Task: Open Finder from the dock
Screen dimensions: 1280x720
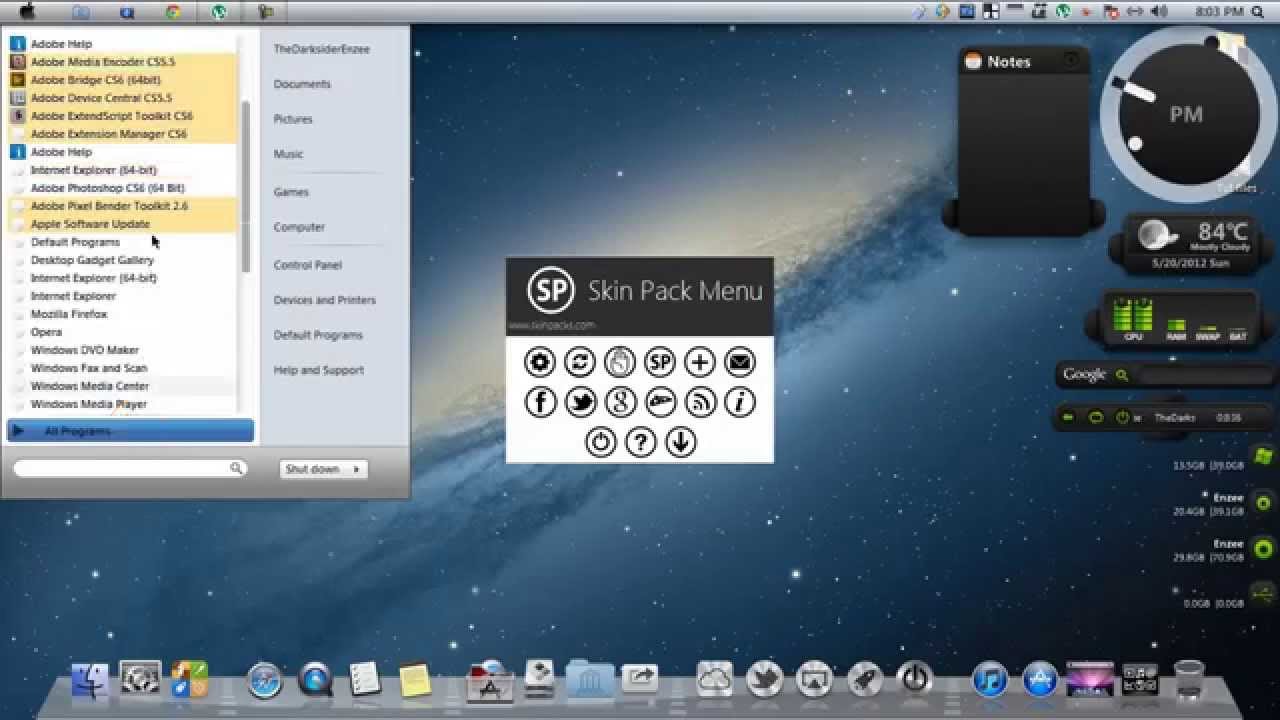Action: point(91,680)
